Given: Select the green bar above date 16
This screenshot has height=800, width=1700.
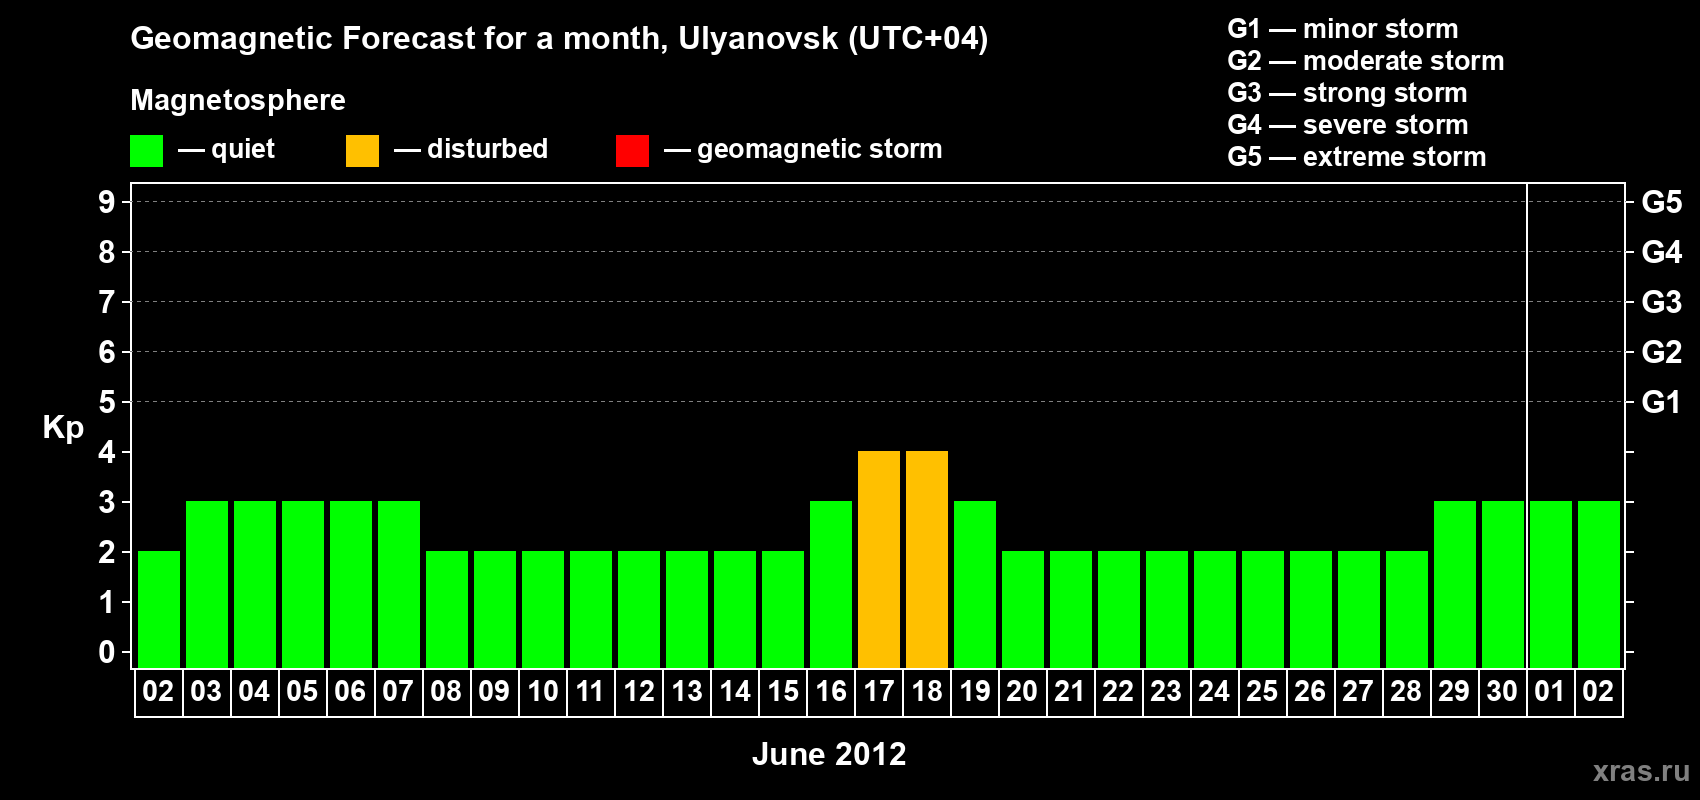Looking at the screenshot, I should (831, 585).
